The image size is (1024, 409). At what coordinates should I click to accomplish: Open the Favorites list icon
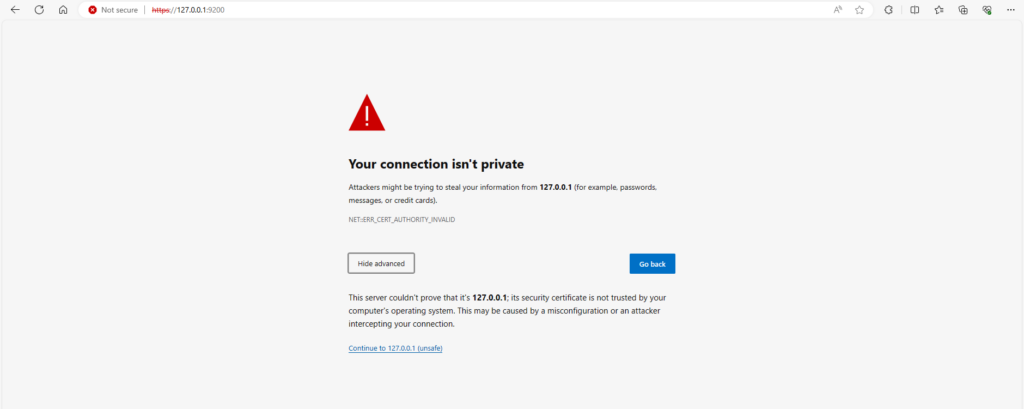[939, 10]
